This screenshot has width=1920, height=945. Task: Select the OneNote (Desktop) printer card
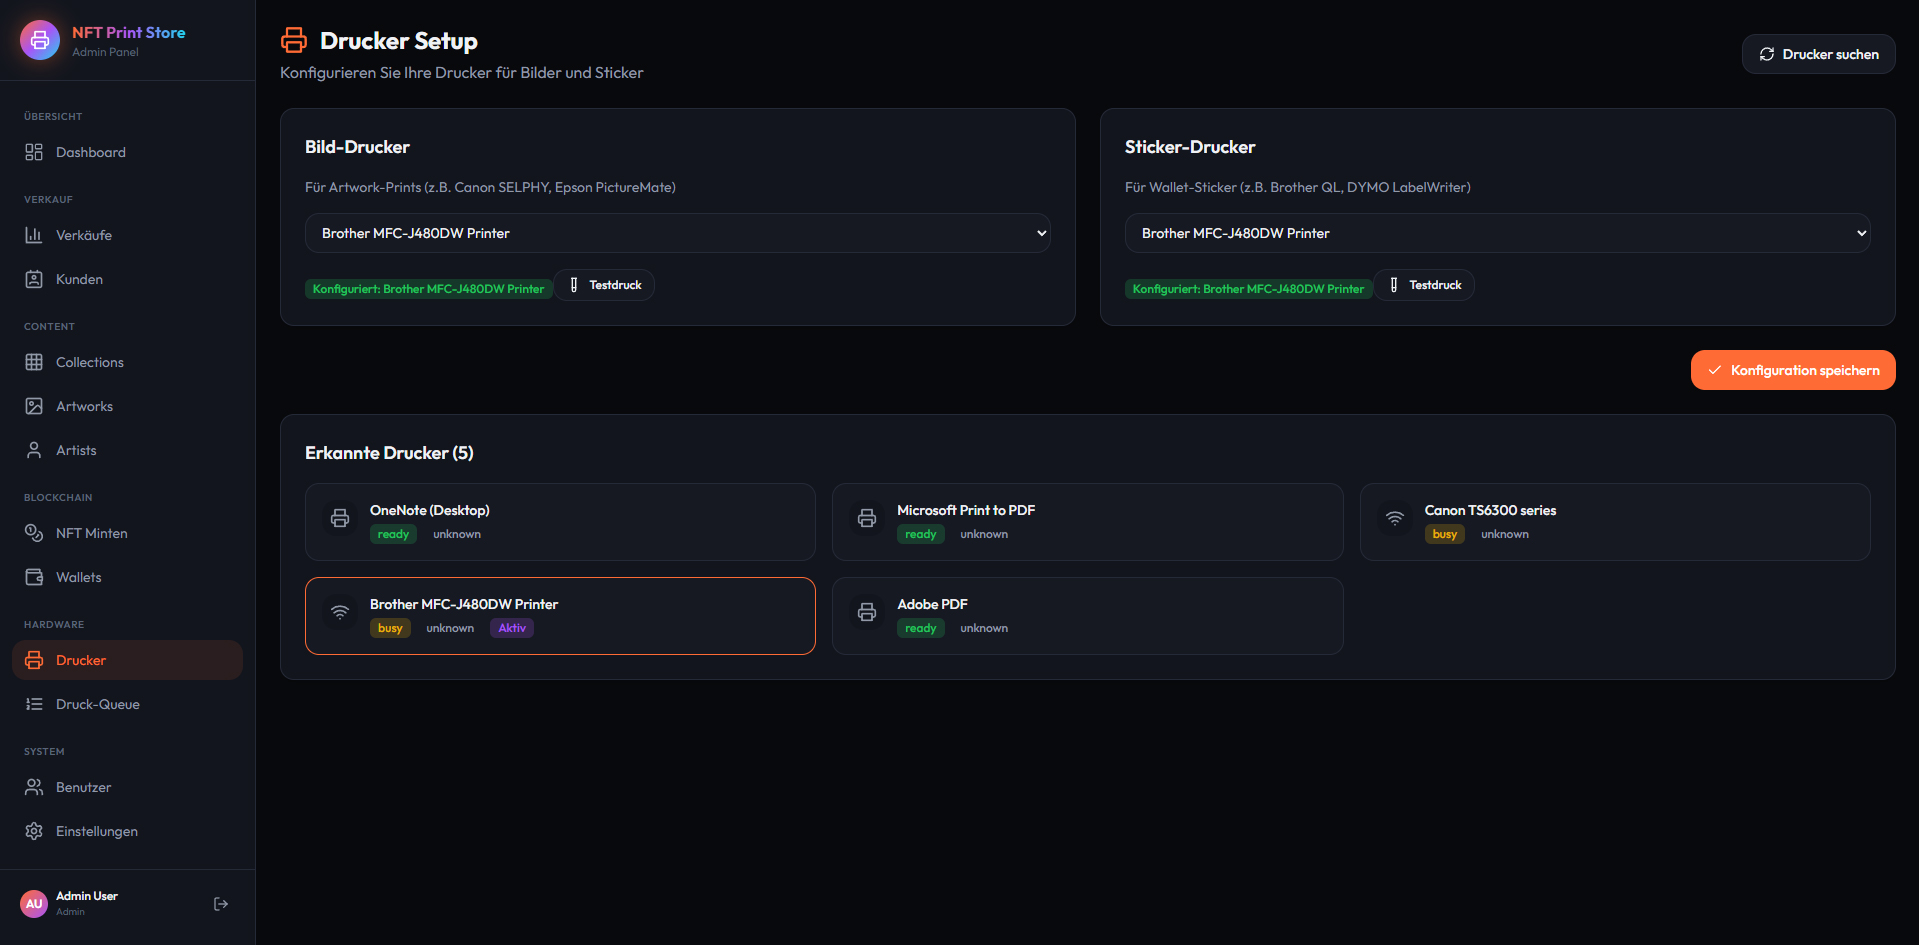pos(560,522)
